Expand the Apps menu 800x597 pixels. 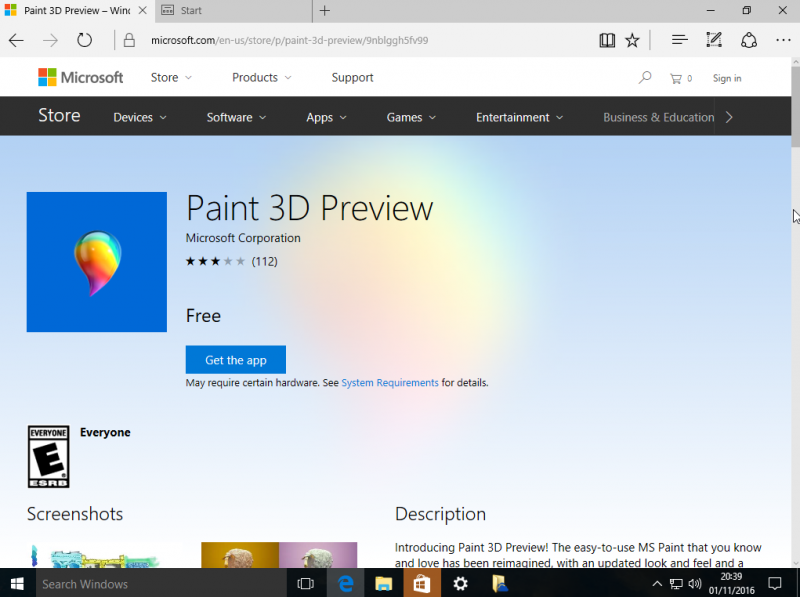(326, 117)
